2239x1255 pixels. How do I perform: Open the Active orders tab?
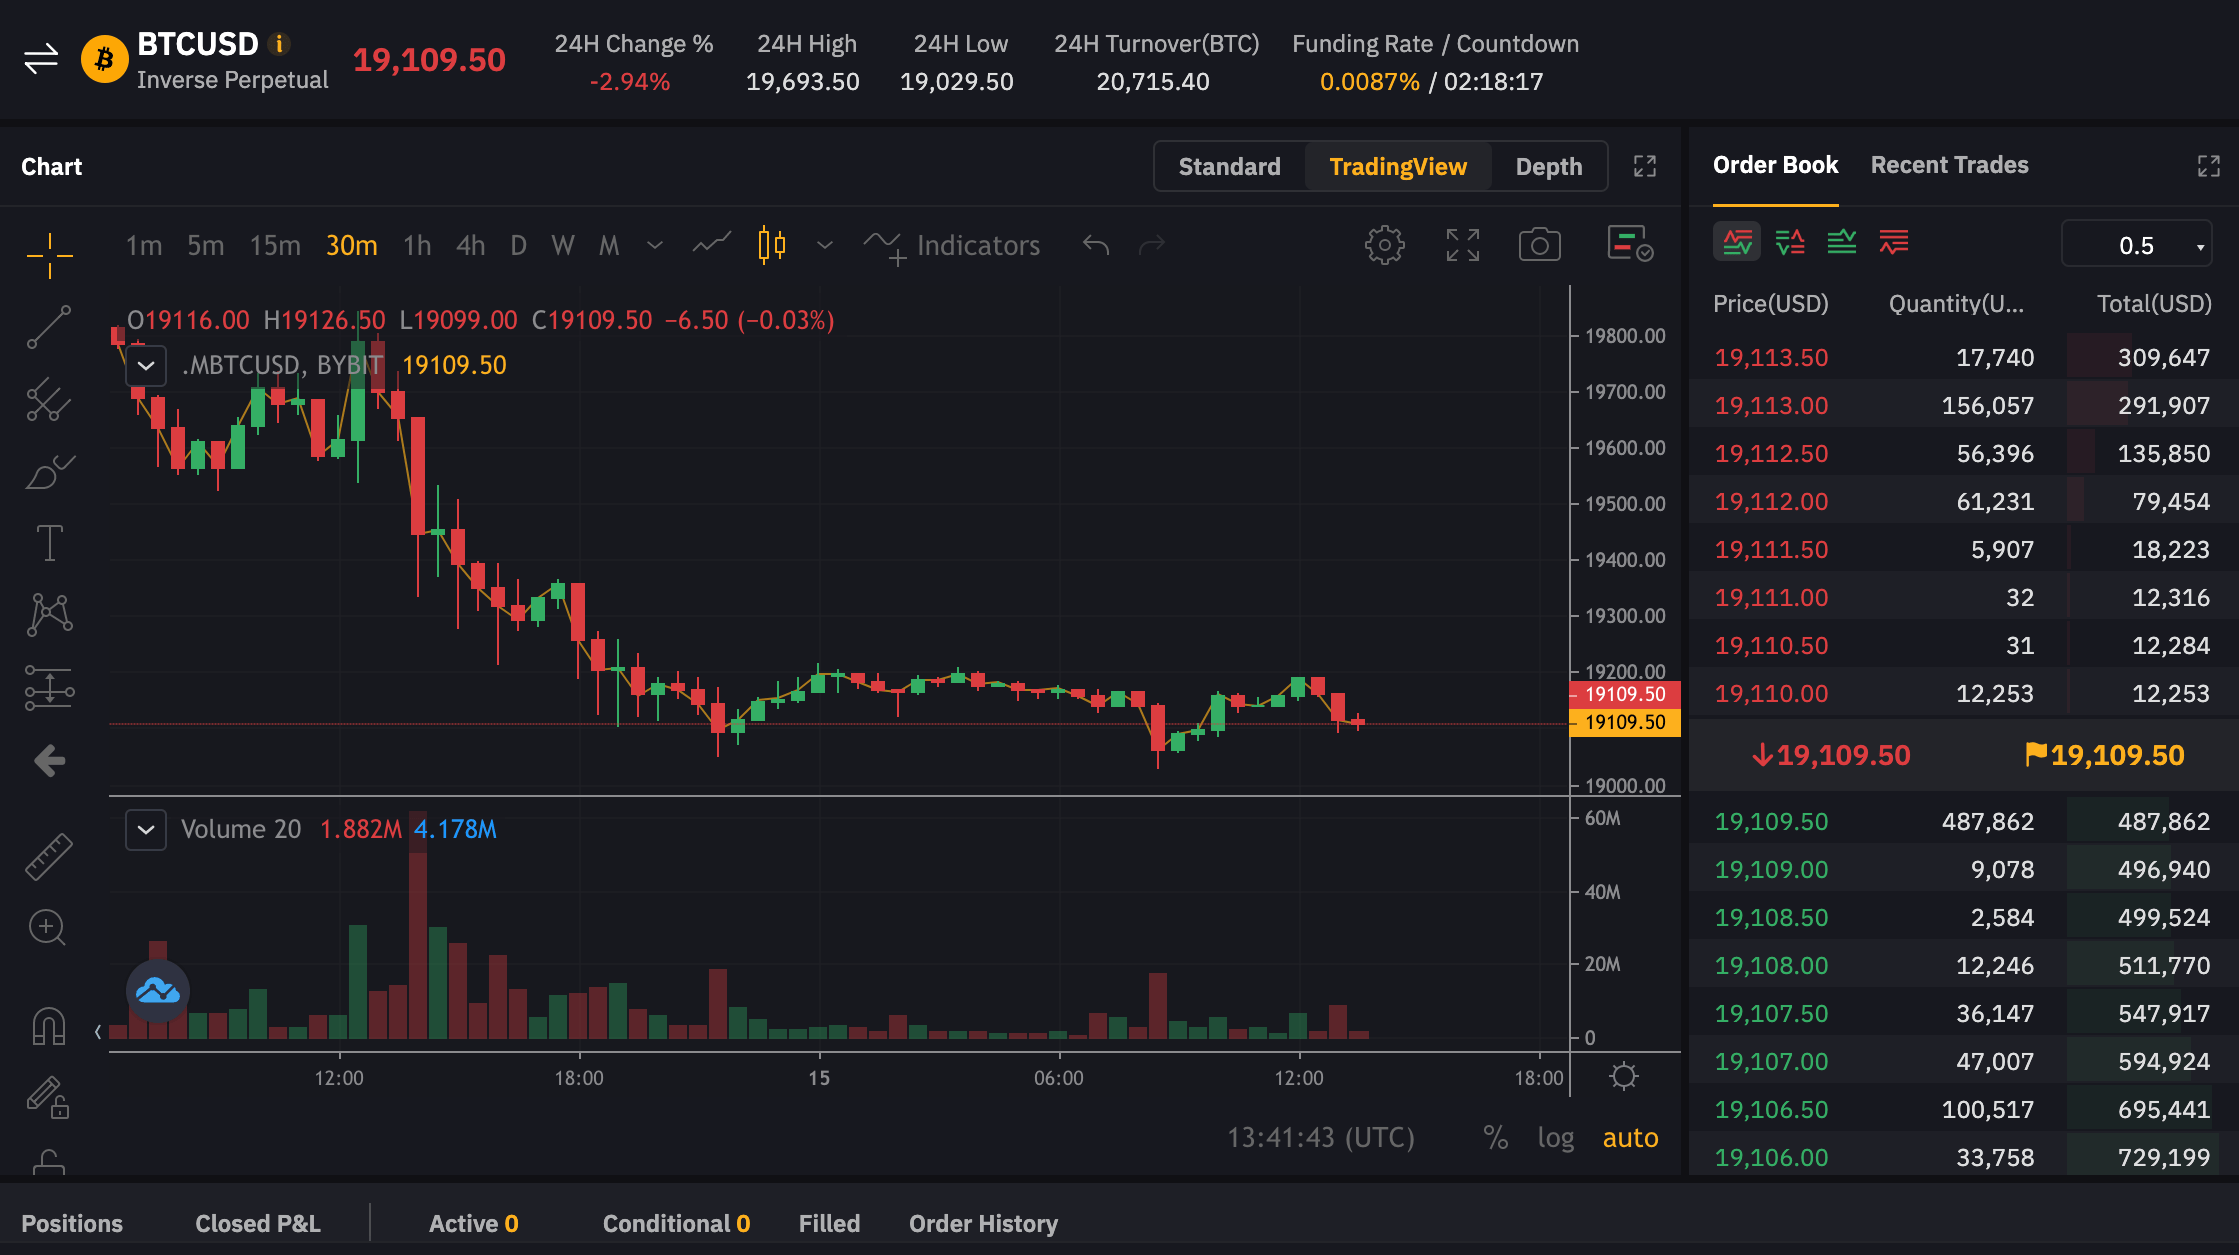pyautogui.click(x=473, y=1223)
